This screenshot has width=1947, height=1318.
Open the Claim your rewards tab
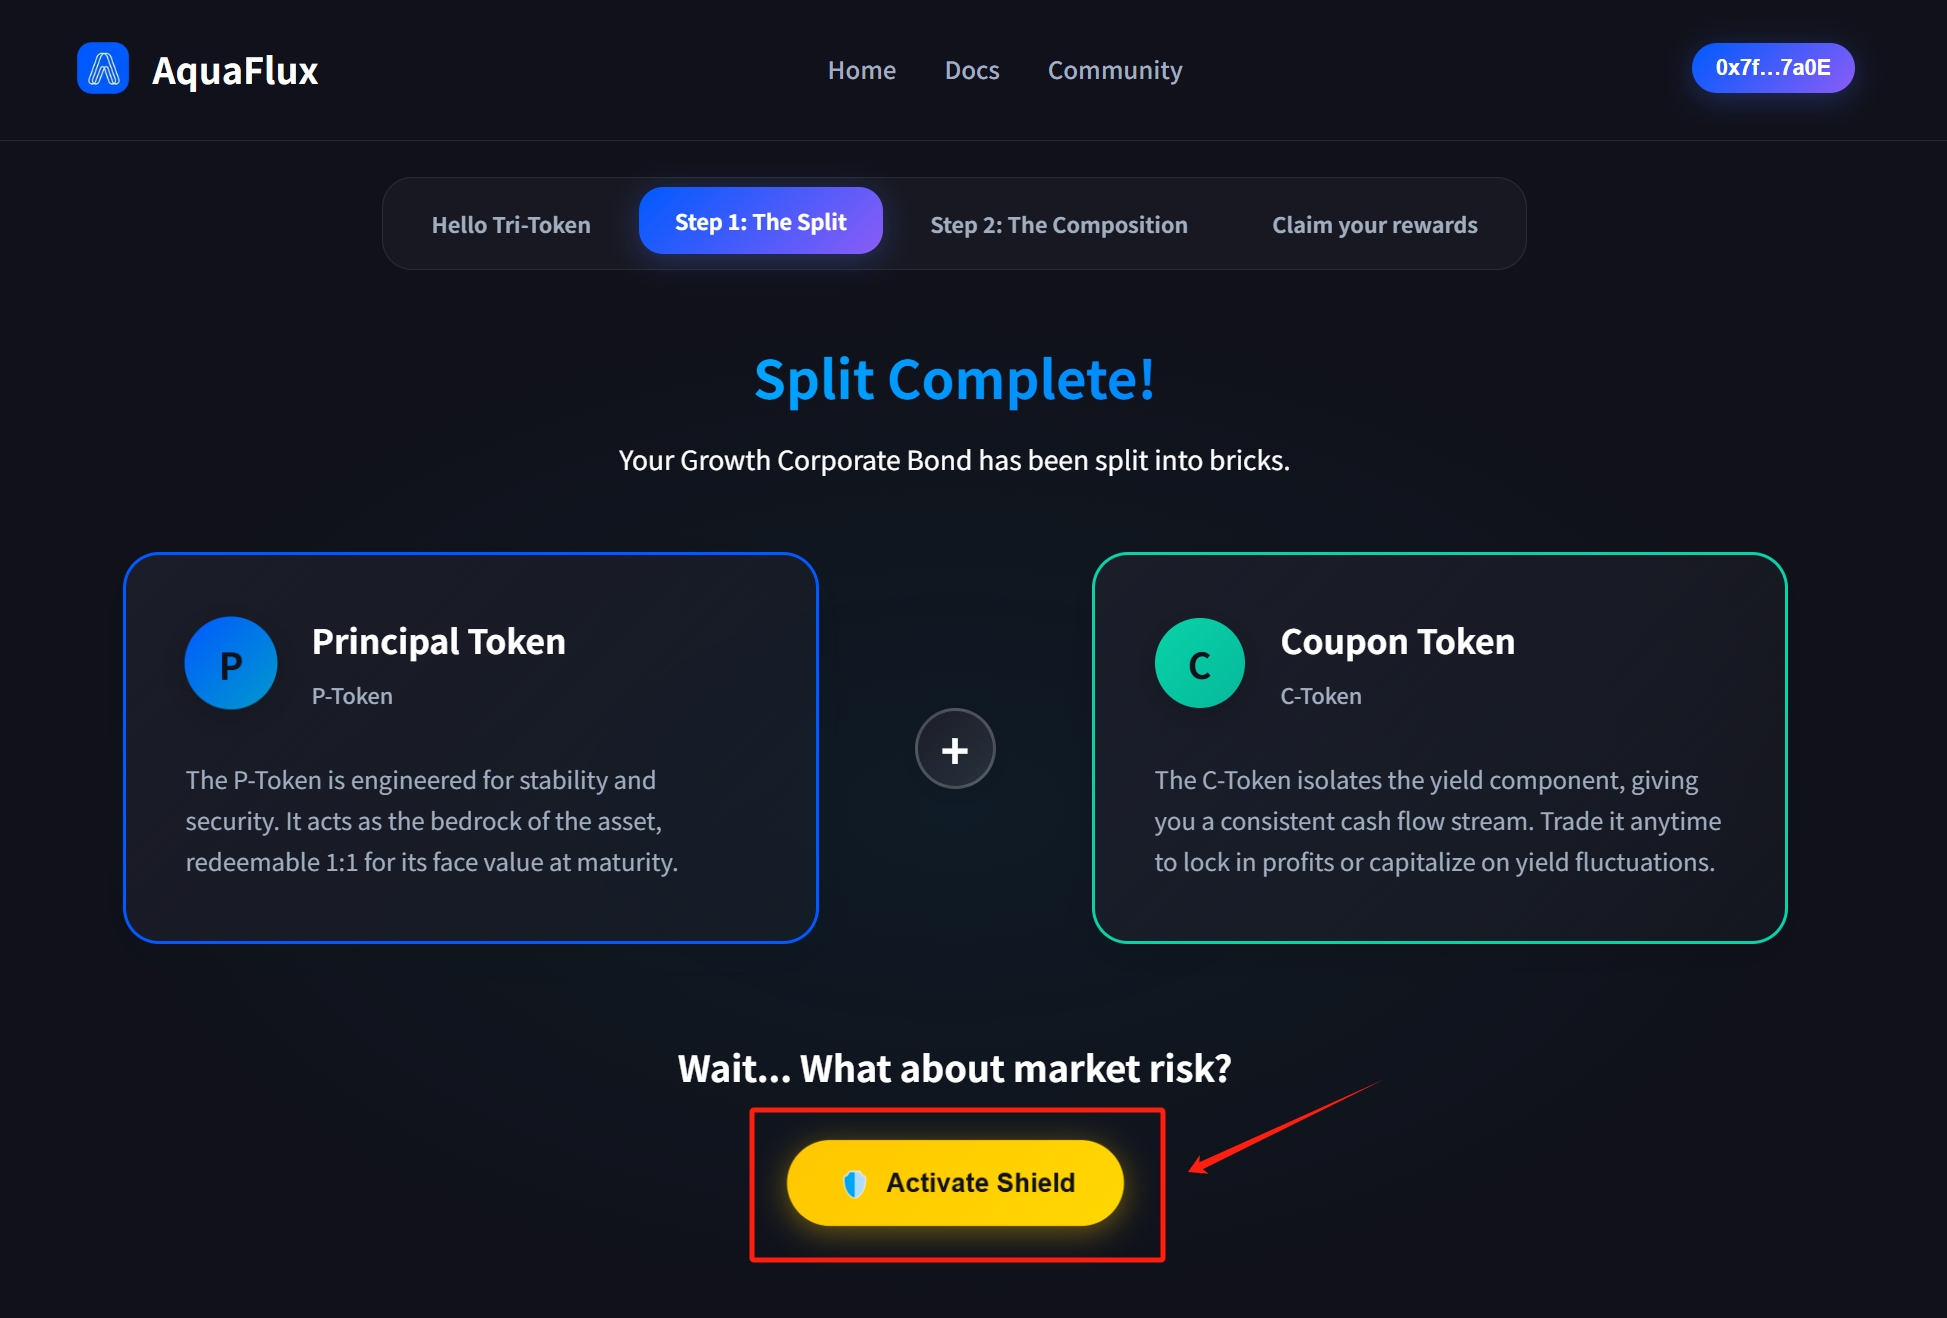[x=1375, y=224]
